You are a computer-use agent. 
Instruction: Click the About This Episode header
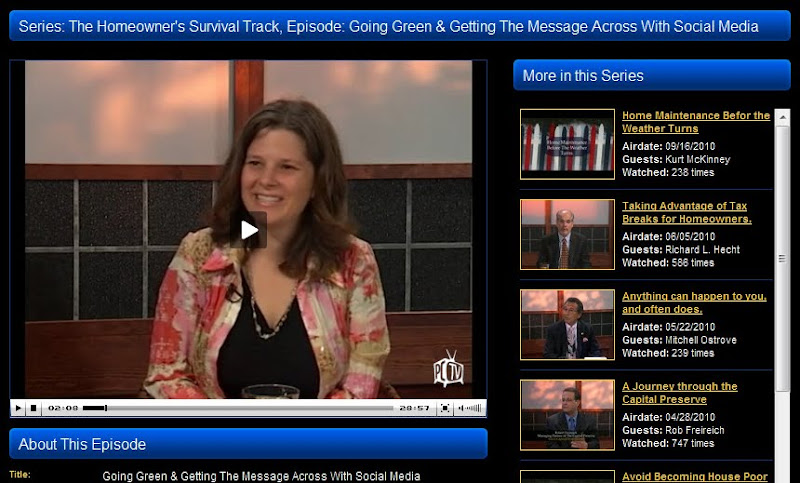click(x=248, y=444)
